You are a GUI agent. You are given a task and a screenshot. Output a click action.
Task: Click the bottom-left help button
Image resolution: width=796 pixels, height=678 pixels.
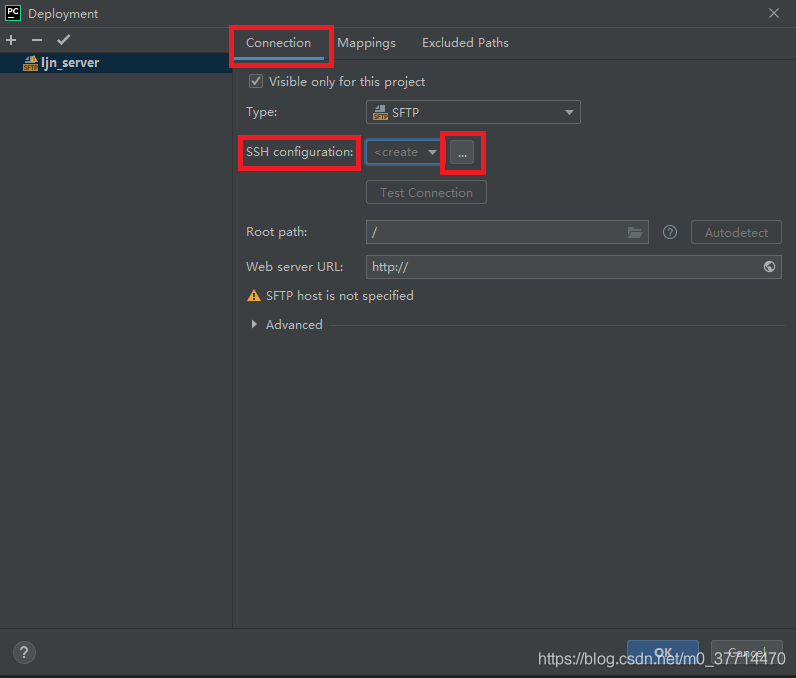25,652
